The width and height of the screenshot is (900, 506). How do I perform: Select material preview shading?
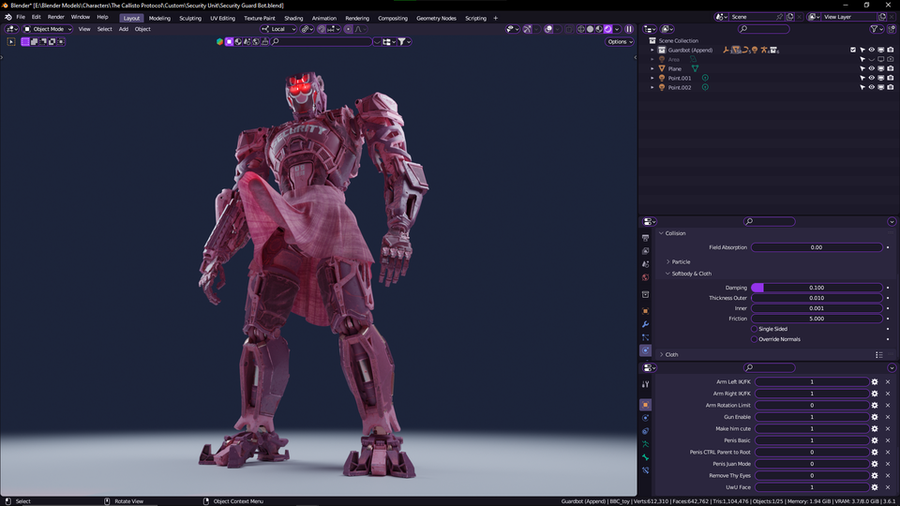(599, 29)
